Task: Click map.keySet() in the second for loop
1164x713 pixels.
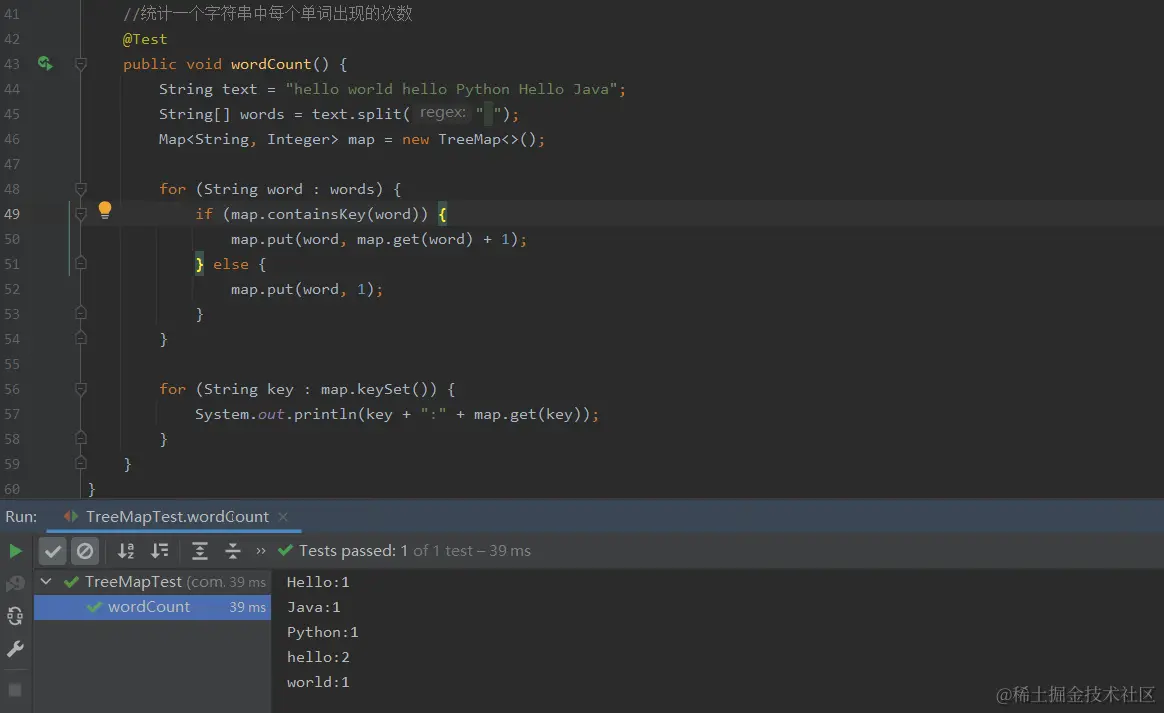Action: point(379,389)
